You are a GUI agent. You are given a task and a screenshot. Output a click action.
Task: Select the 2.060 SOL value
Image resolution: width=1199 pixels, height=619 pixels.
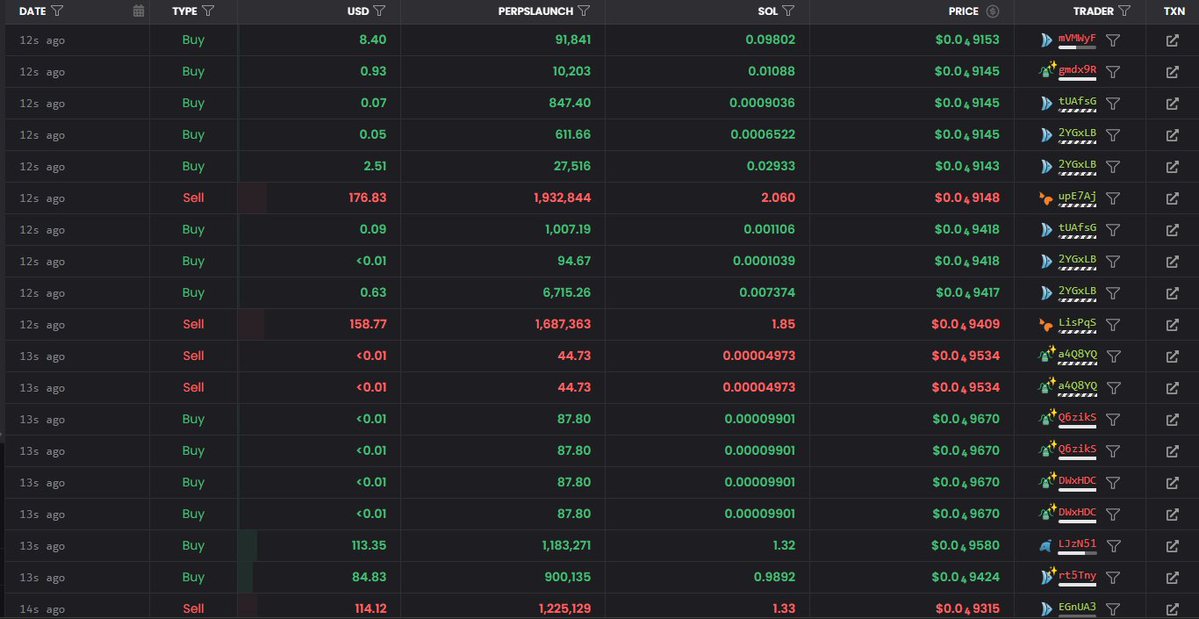click(x=778, y=198)
